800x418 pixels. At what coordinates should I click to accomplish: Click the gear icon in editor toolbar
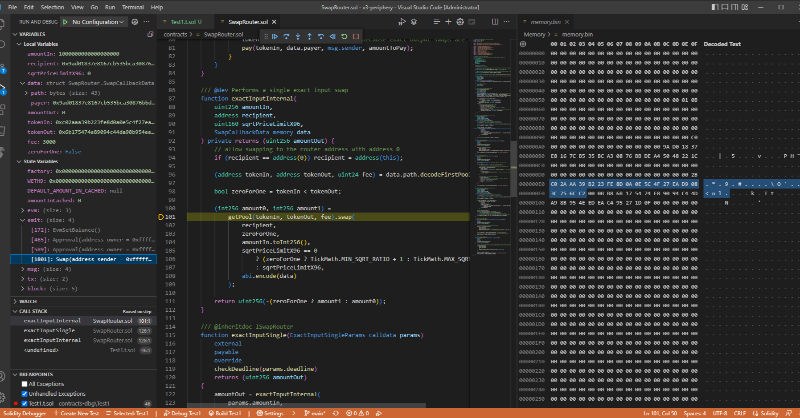[x=460, y=22]
